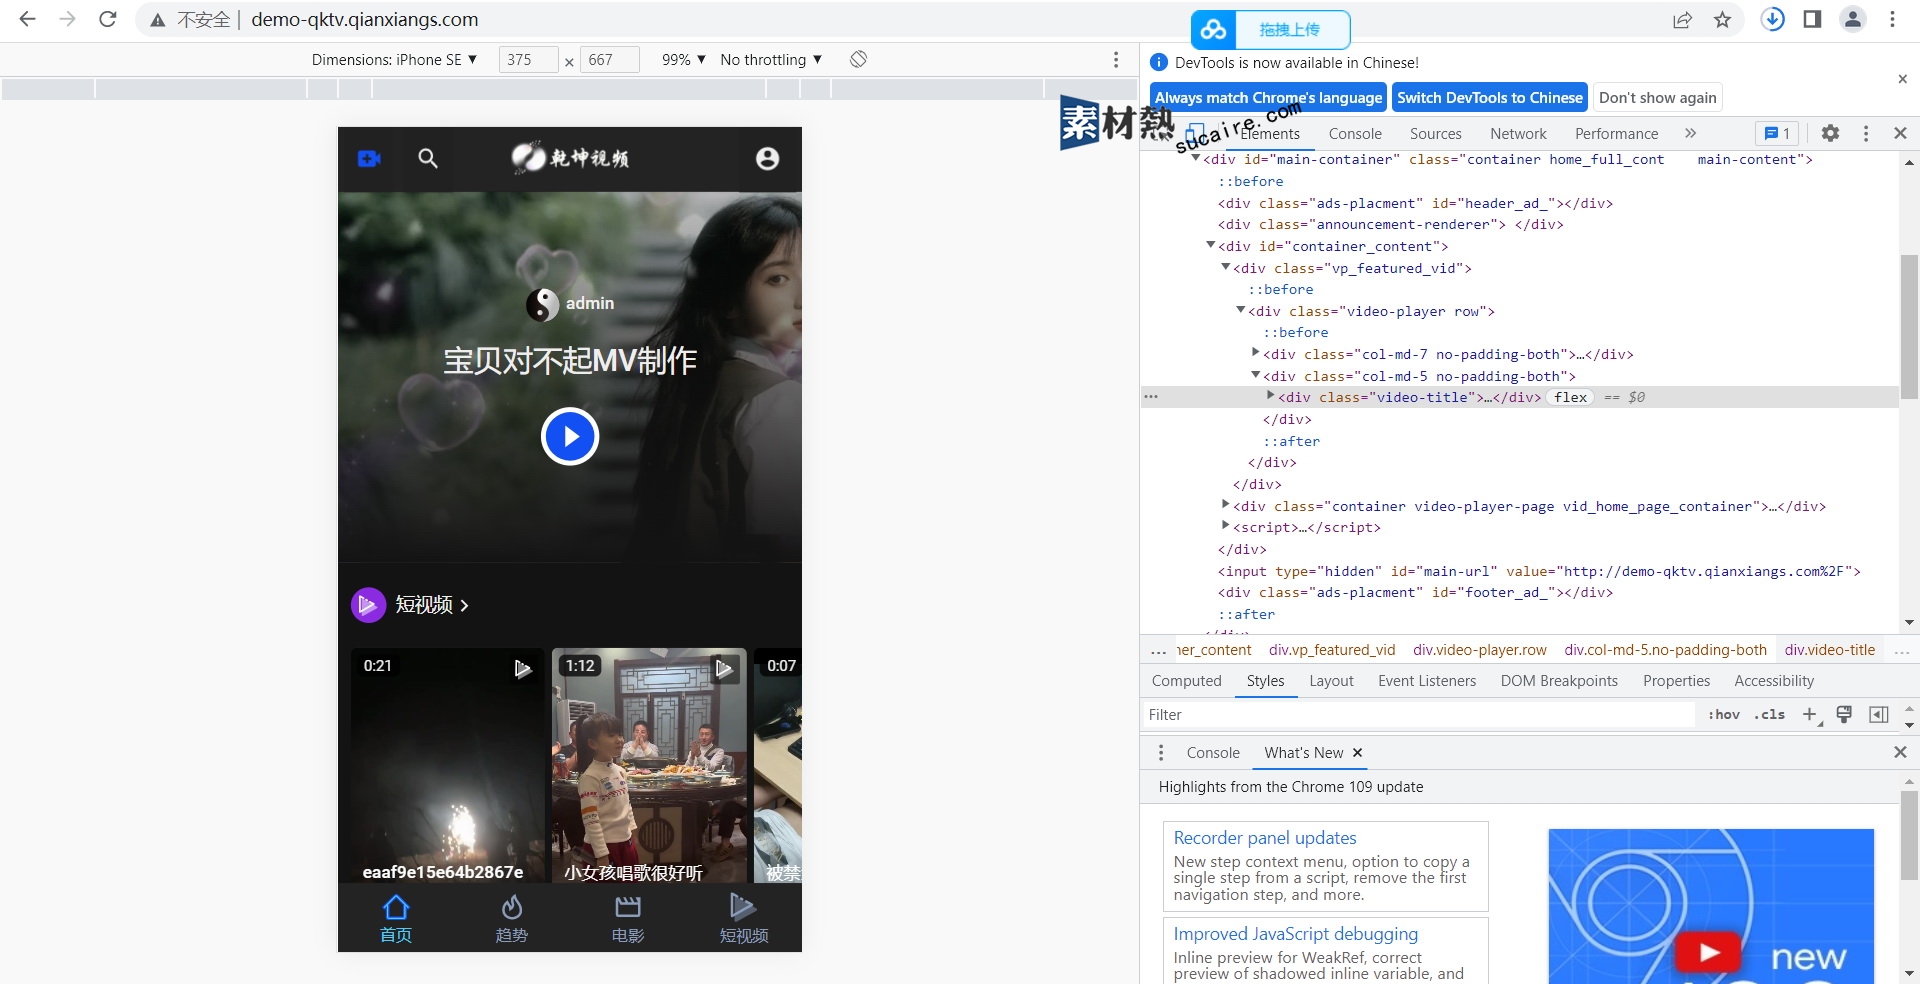The height and width of the screenshot is (984, 1920).
Task: Expand the script element node
Action: click(x=1226, y=526)
